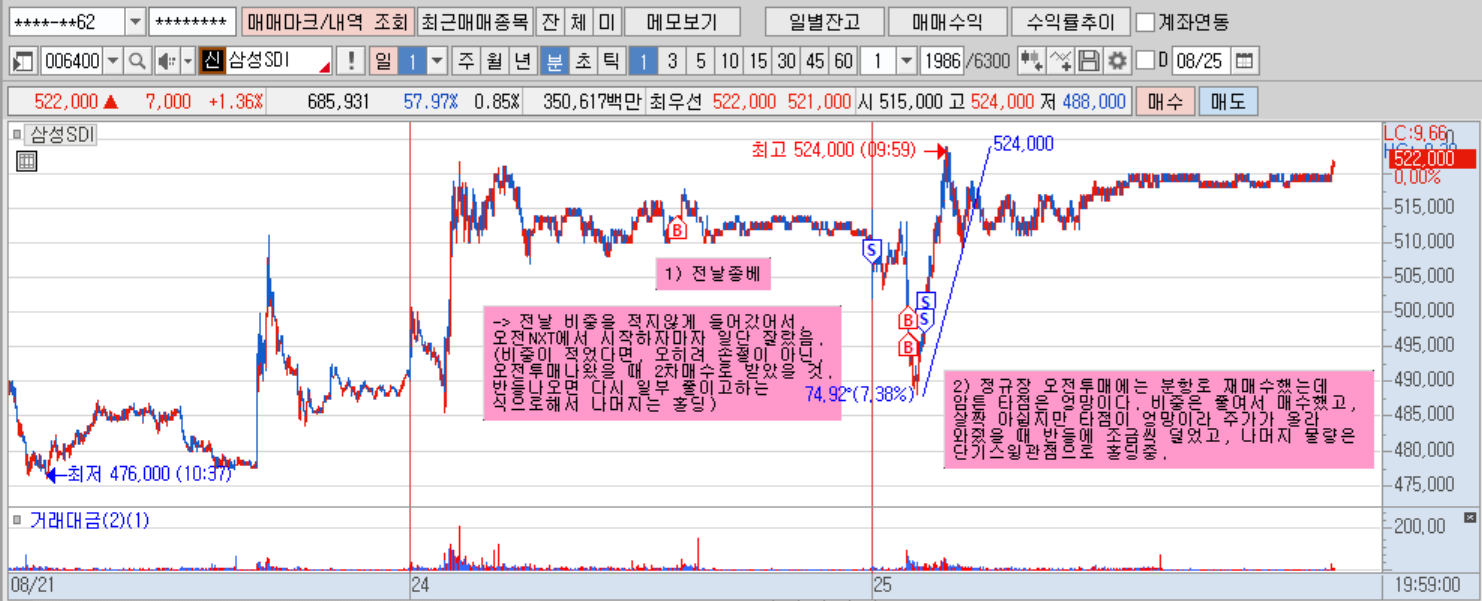Select the 일 daily chart toggle
The width and height of the screenshot is (1482, 601).
coord(382,61)
